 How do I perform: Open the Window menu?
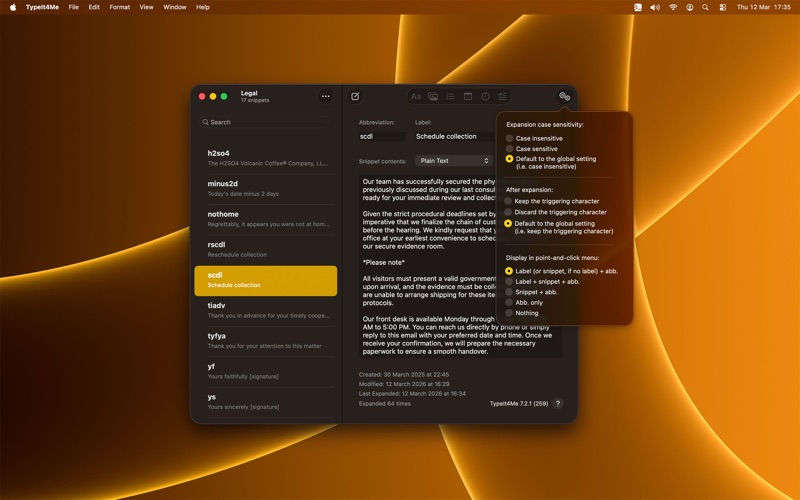point(174,7)
